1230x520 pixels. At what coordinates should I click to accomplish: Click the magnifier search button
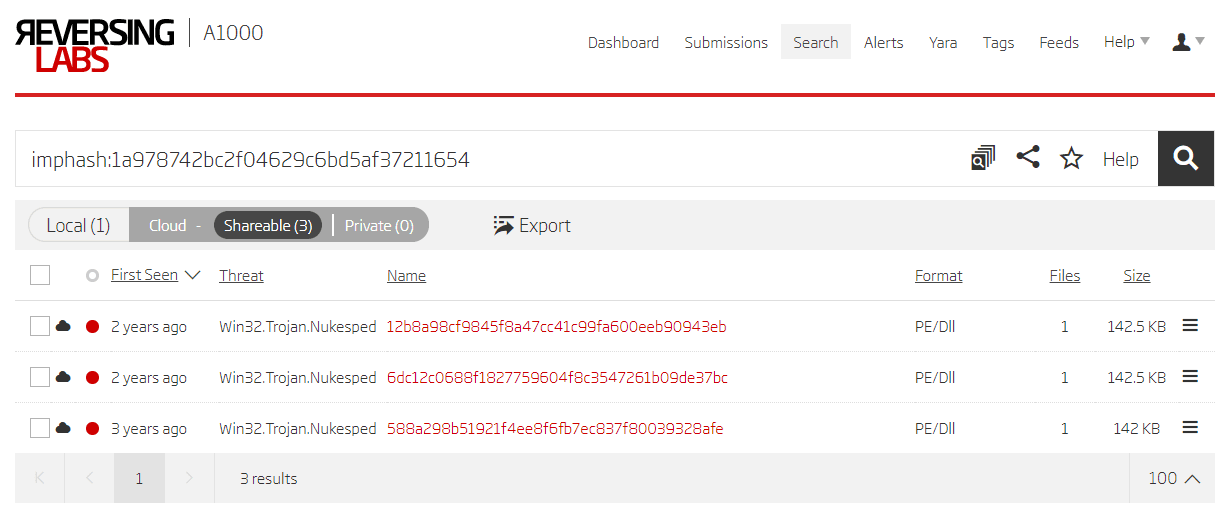pos(1185,159)
